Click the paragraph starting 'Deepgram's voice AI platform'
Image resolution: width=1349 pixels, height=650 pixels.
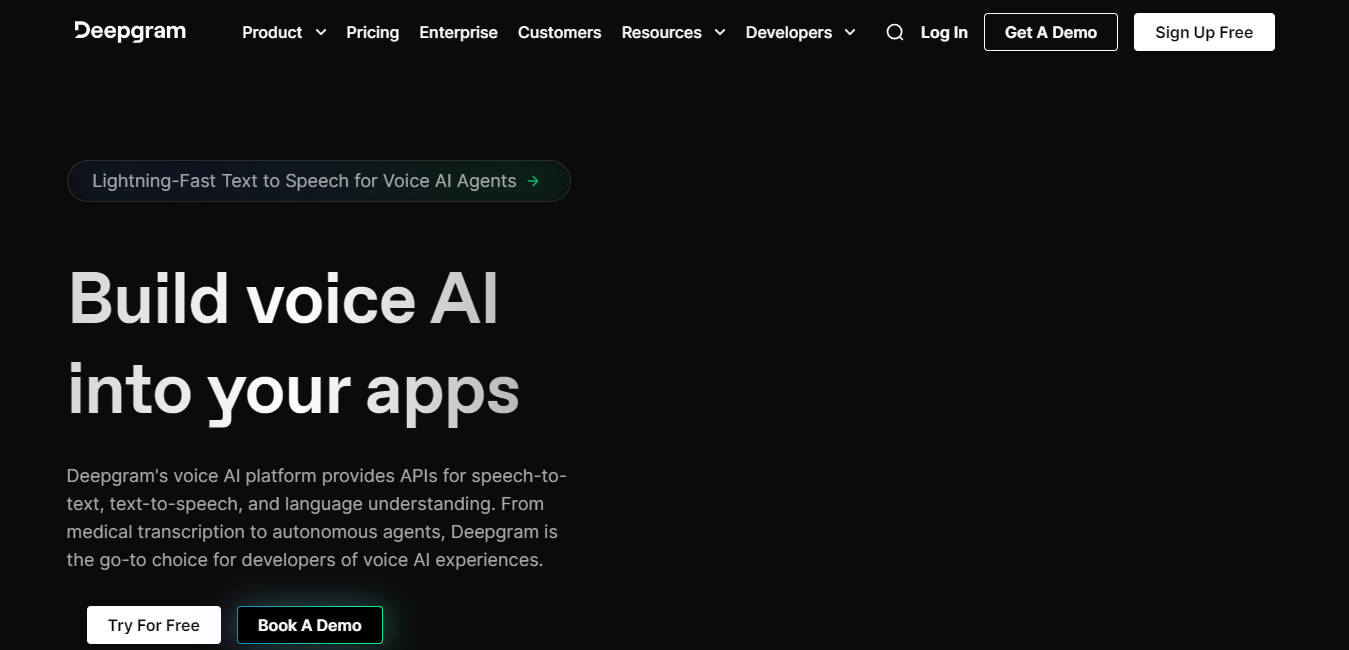(317, 518)
